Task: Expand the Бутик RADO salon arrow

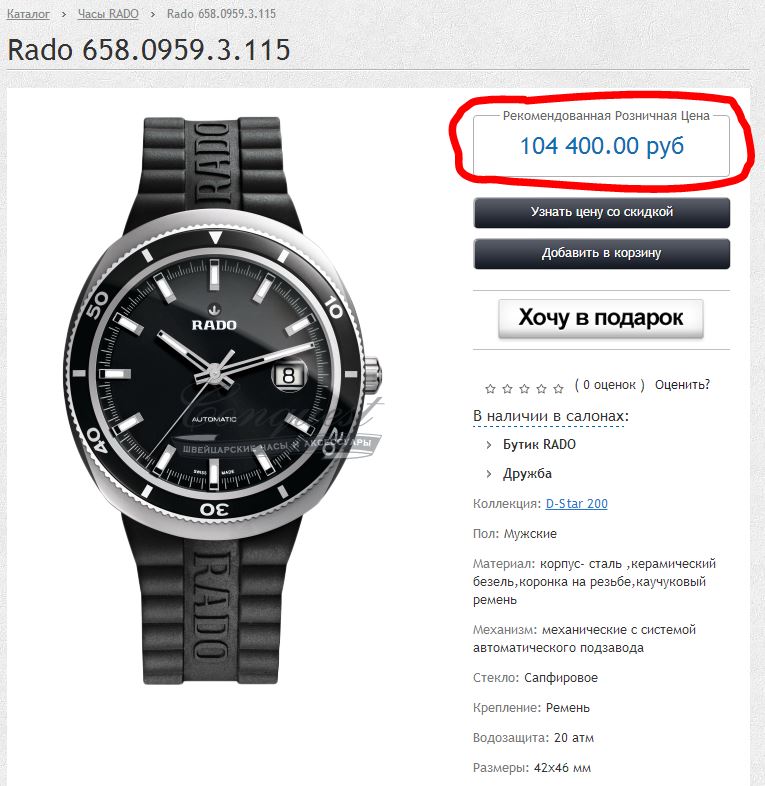Action: click(489, 445)
